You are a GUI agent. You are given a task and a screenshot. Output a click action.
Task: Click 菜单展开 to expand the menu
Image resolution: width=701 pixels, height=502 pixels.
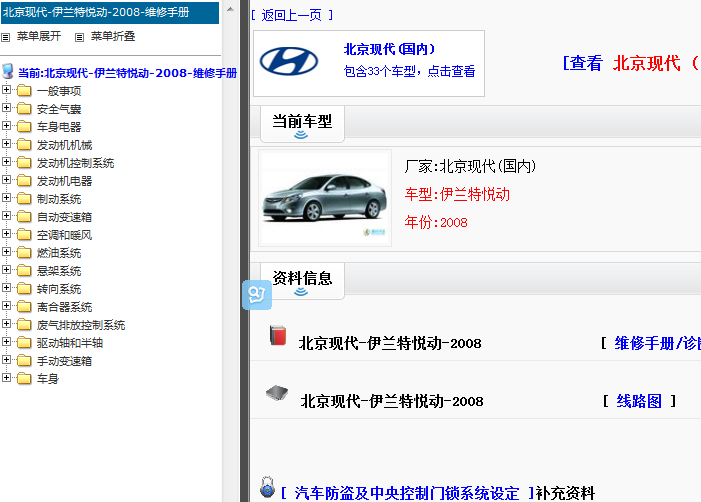click(39, 36)
